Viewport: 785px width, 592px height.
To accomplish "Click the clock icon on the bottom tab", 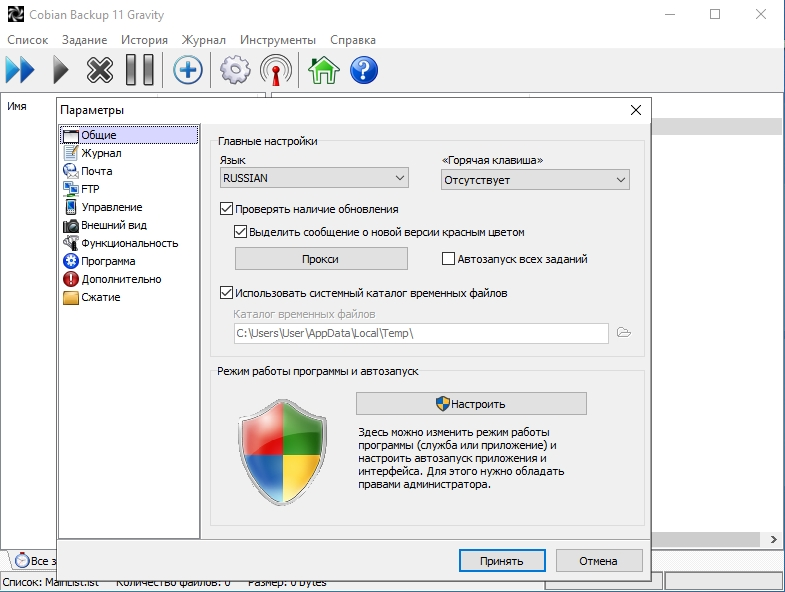I will pos(22,560).
